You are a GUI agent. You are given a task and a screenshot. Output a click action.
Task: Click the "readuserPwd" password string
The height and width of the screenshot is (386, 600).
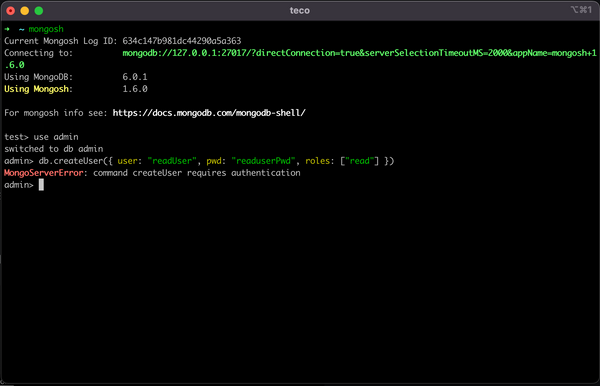[x=263, y=161]
